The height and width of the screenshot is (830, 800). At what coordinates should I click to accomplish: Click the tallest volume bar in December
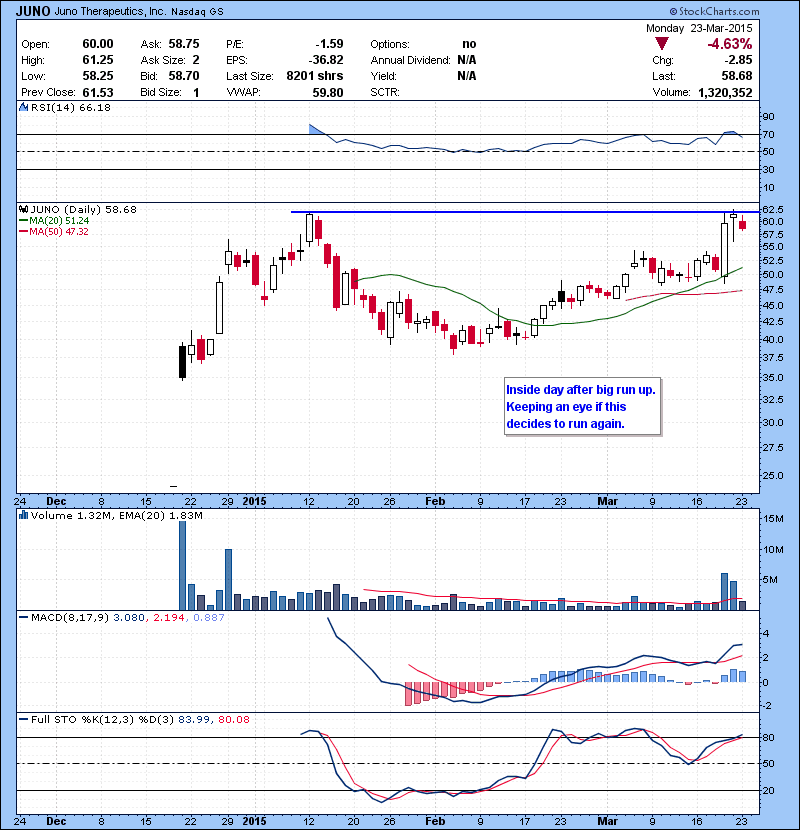click(x=182, y=565)
